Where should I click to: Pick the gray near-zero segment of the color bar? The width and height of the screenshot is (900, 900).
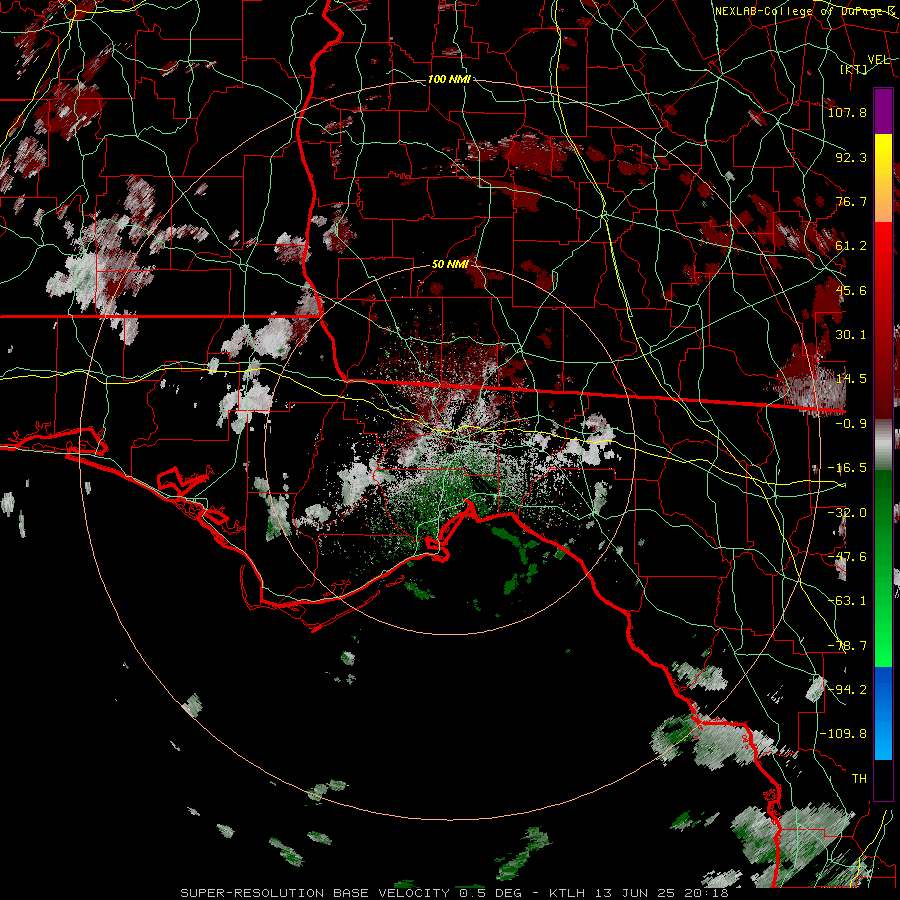click(883, 442)
